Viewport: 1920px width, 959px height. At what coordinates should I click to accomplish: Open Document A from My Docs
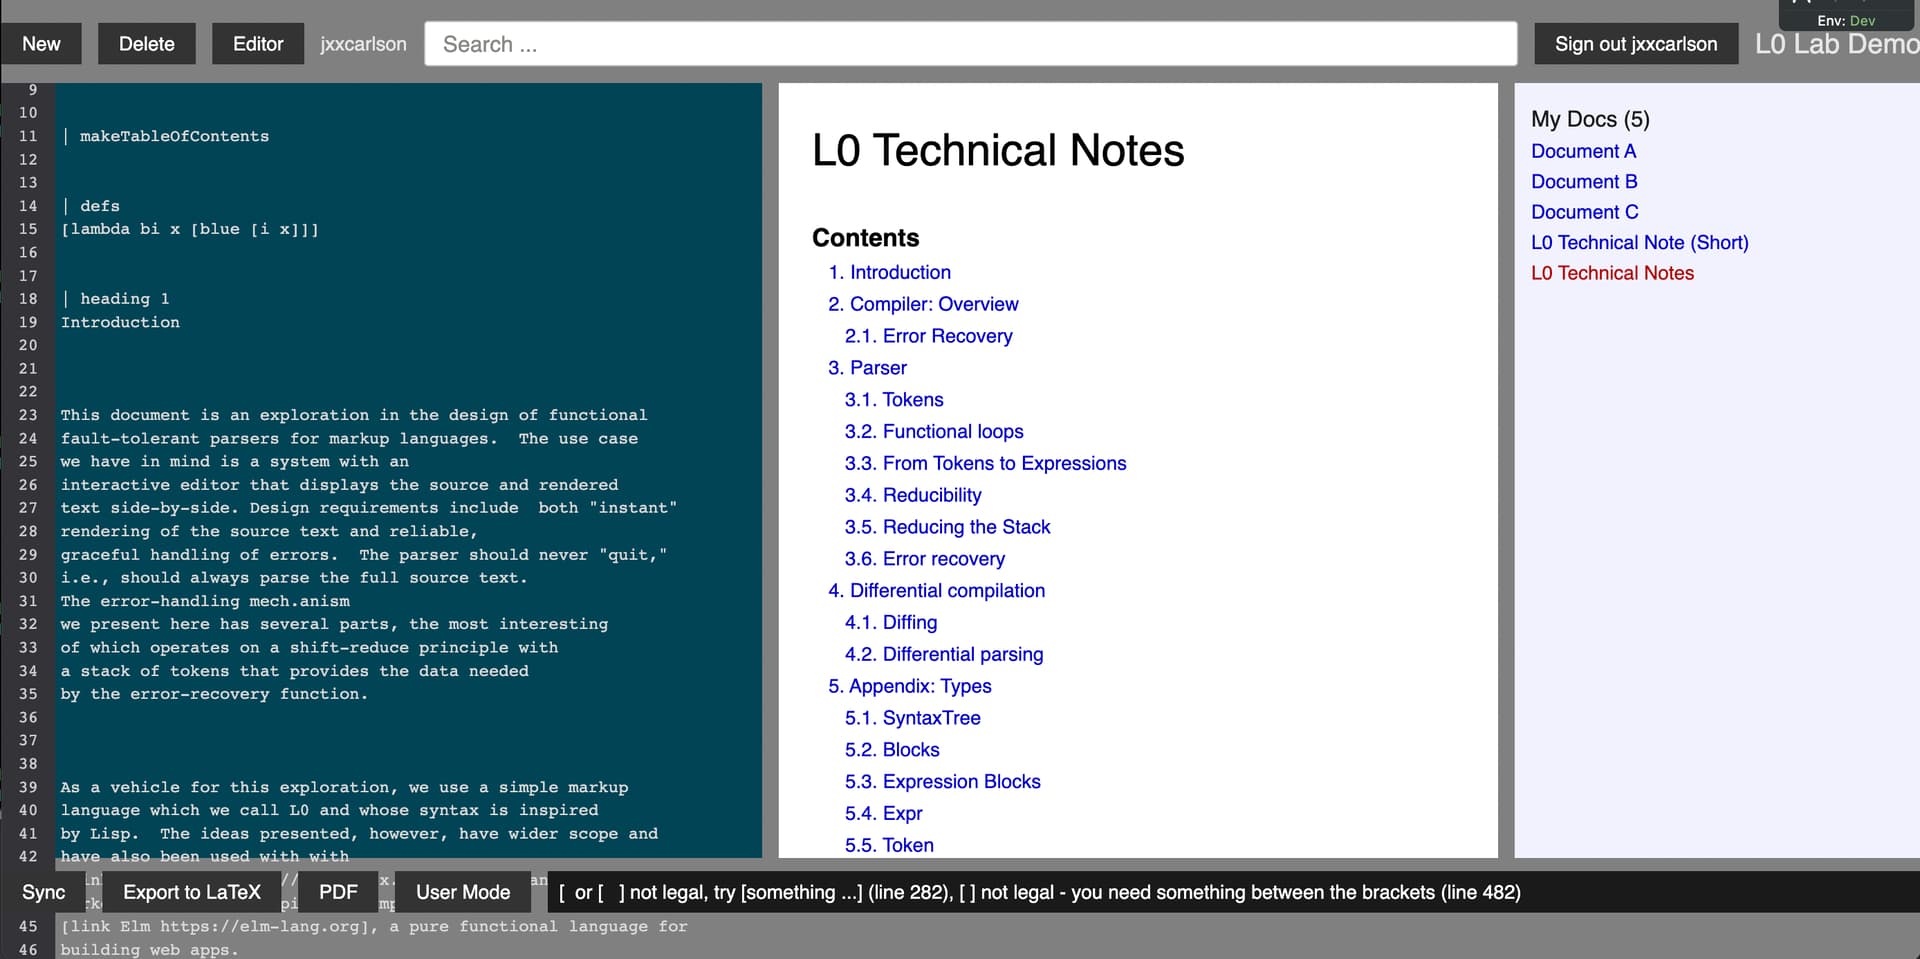pyautogui.click(x=1583, y=151)
